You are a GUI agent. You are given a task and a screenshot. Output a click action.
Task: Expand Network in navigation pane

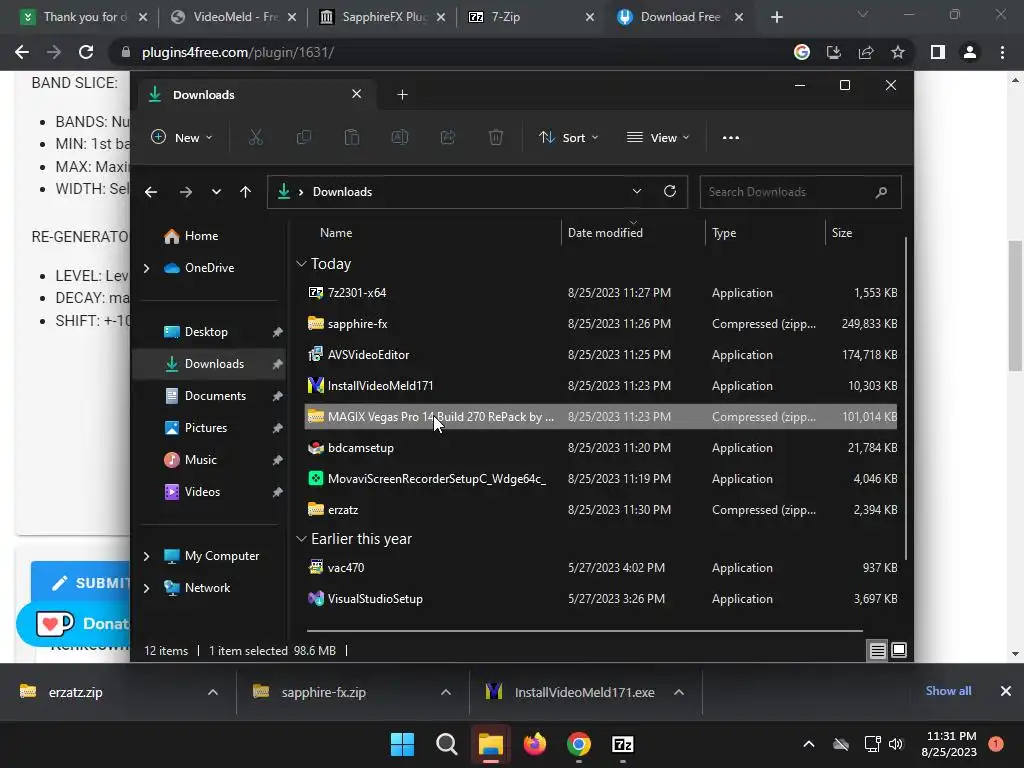tap(146, 588)
